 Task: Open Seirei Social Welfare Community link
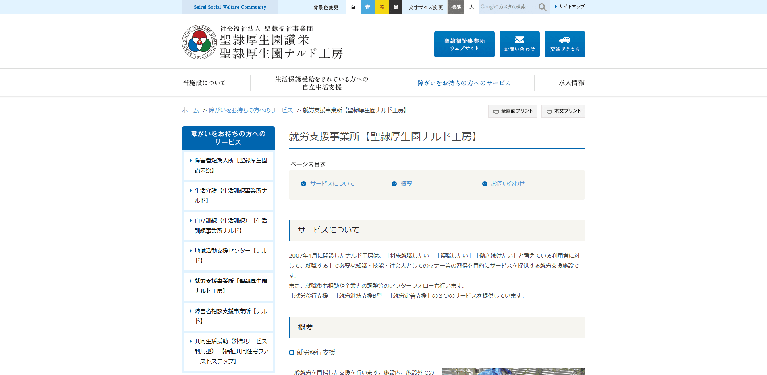[x=230, y=7]
